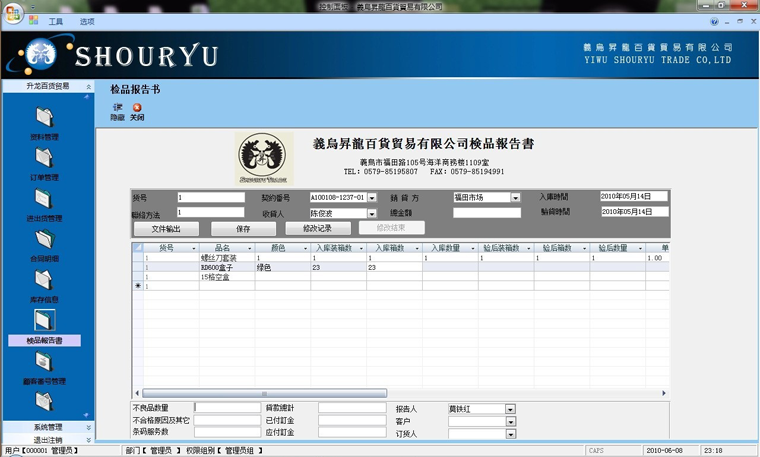Expand the 退出注销 sidebar section
The width and height of the screenshot is (760, 457).
(x=89, y=440)
